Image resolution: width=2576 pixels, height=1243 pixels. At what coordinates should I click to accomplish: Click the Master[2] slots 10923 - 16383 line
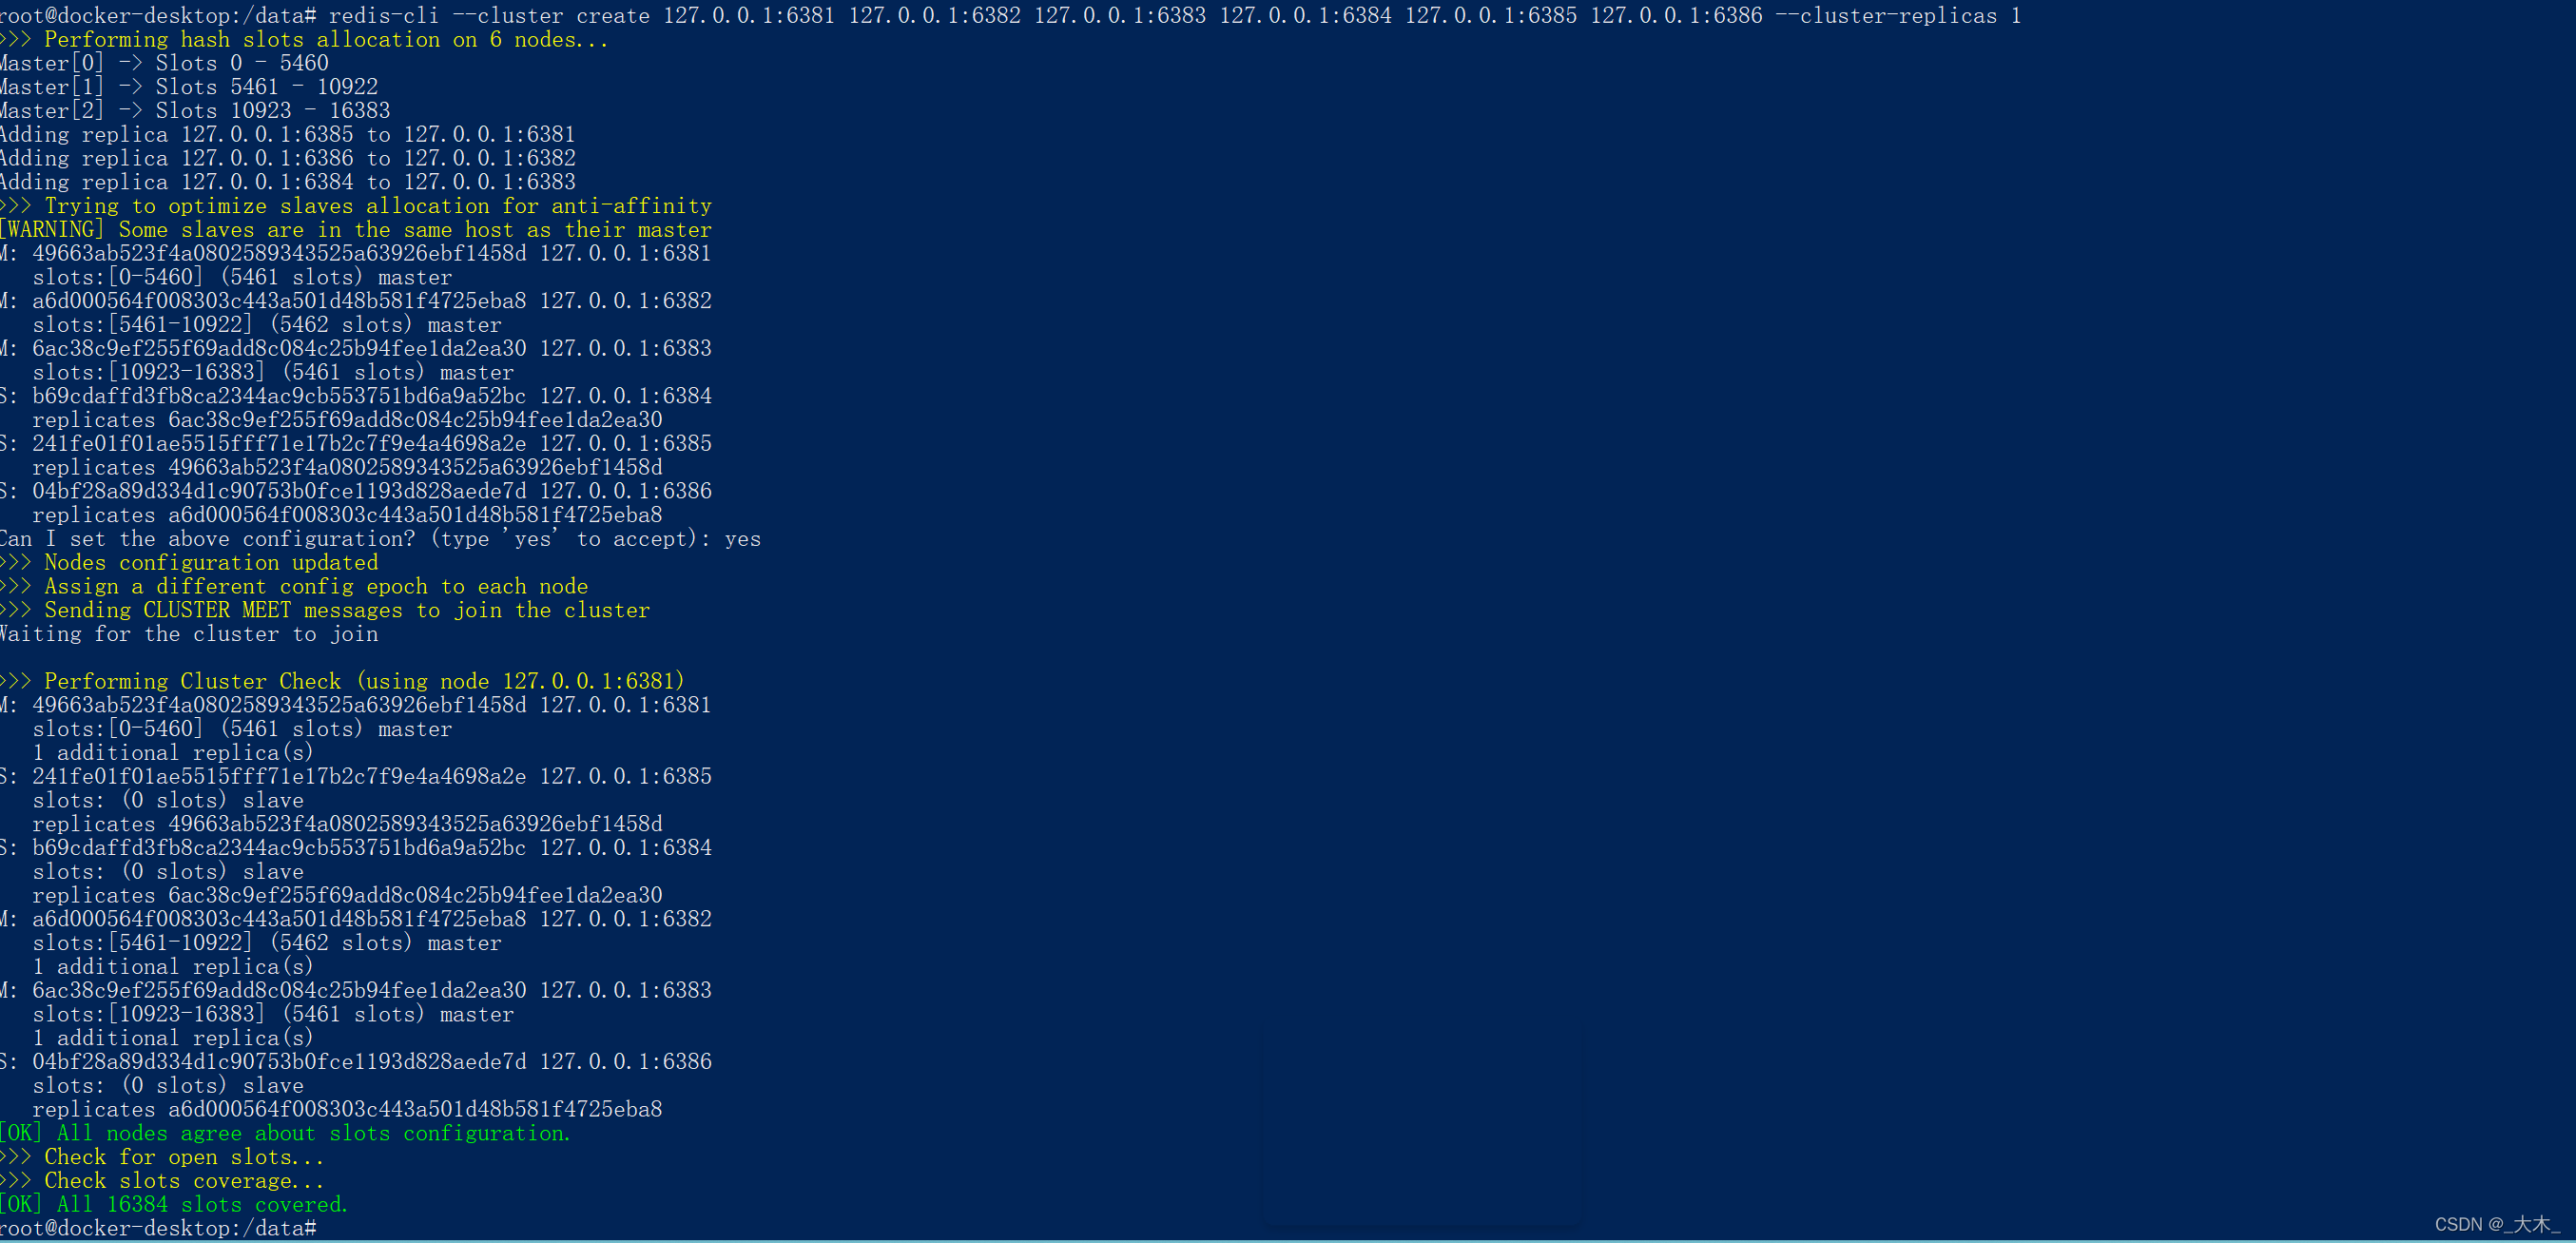coord(196,111)
